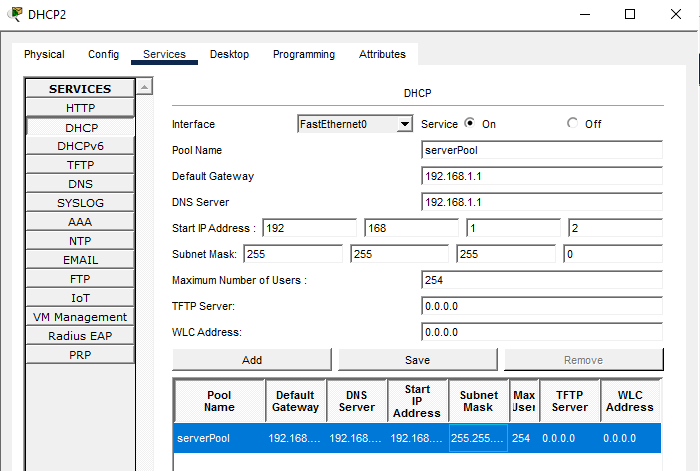Image resolution: width=700 pixels, height=471 pixels.
Task: Click the Save button
Action: point(417,360)
